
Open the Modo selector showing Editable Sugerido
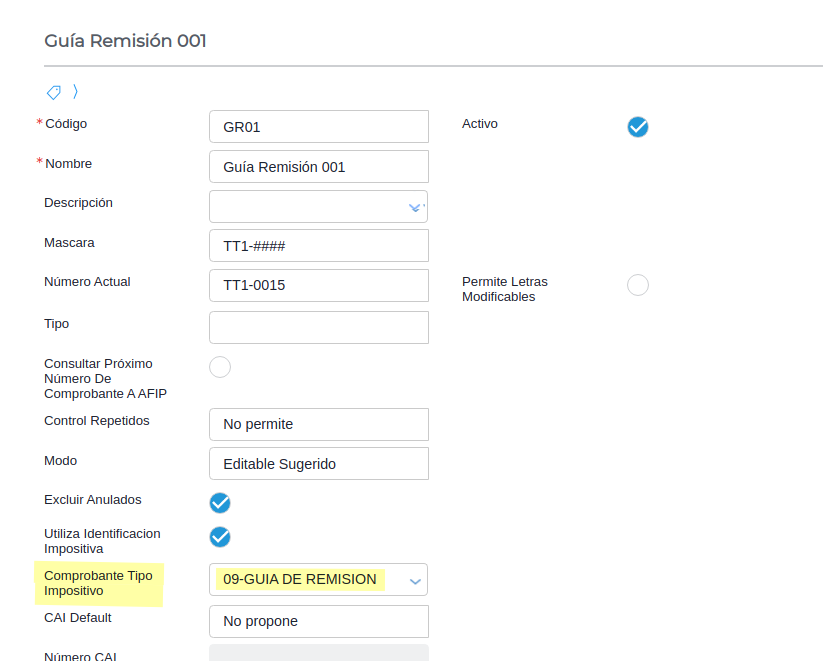click(318, 464)
